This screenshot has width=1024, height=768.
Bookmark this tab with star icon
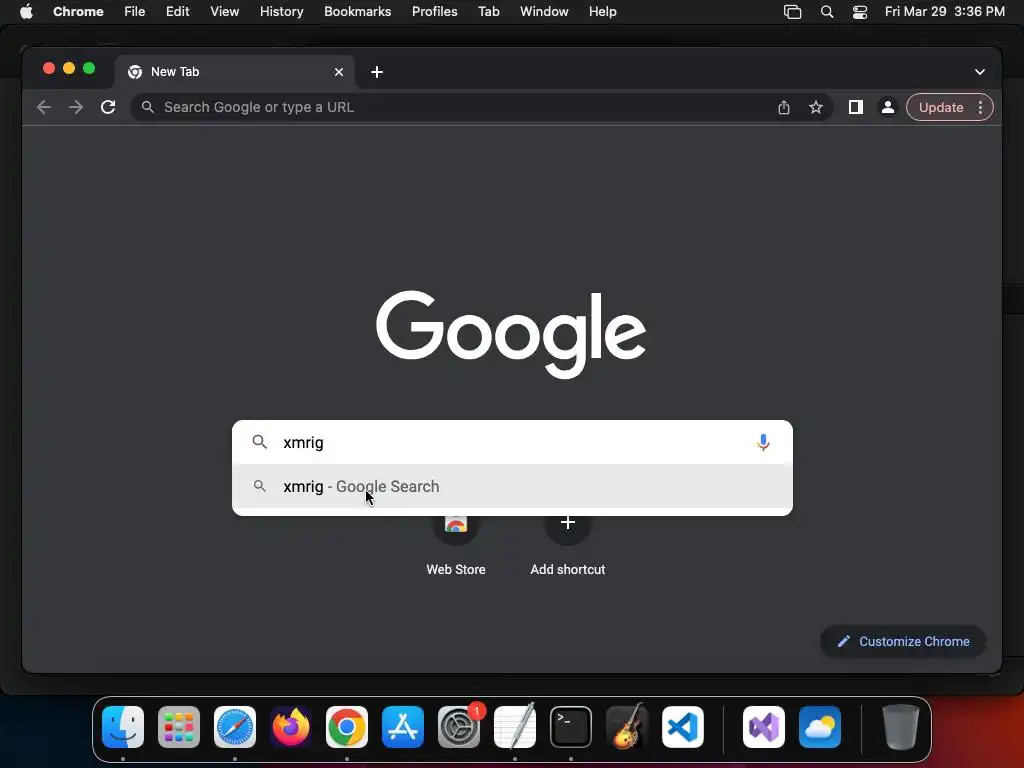pyautogui.click(x=816, y=107)
